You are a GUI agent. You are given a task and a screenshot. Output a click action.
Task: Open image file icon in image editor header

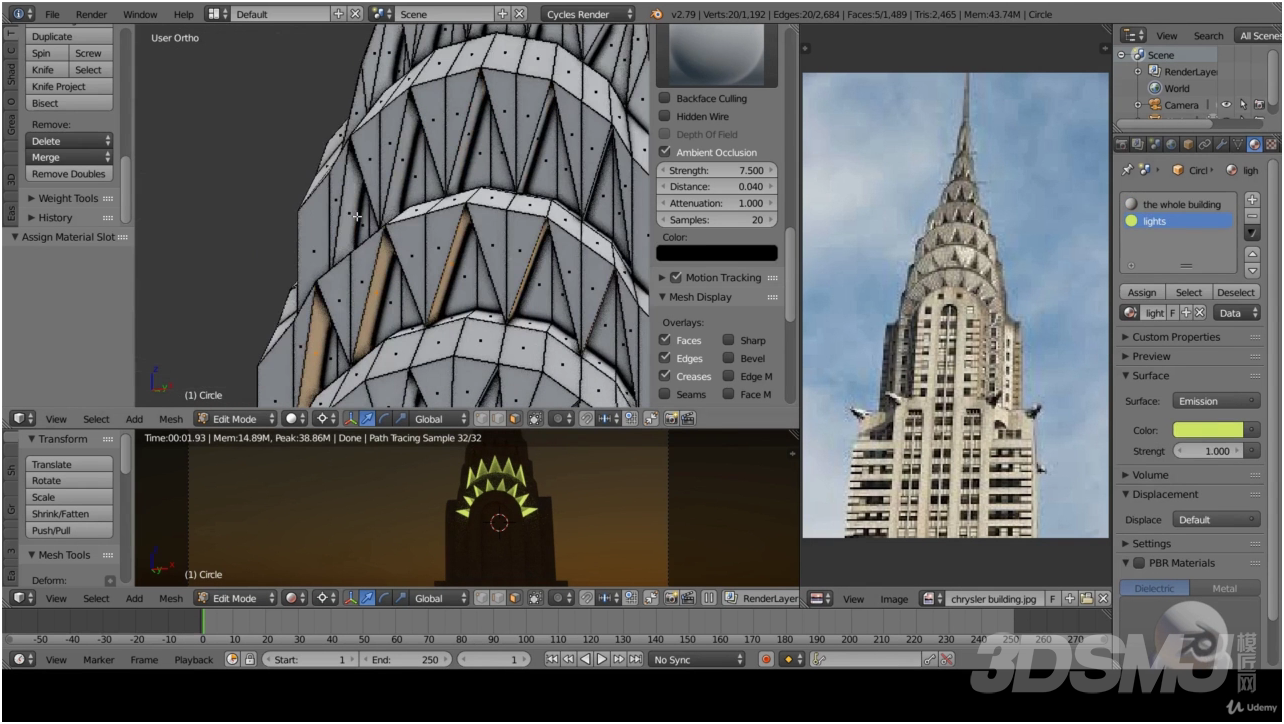click(x=1087, y=598)
